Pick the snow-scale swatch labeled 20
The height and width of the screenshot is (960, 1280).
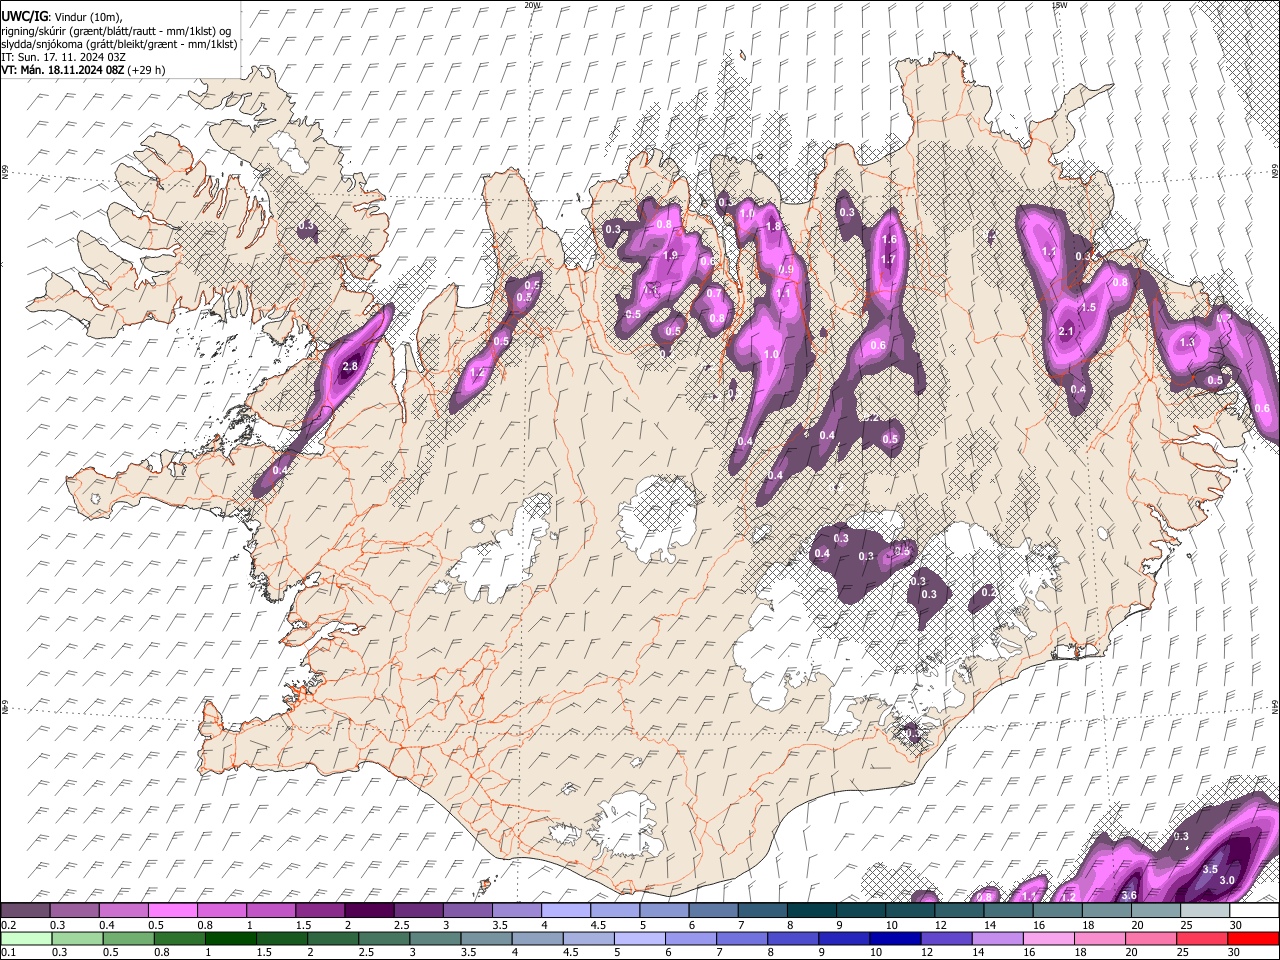tap(1157, 910)
